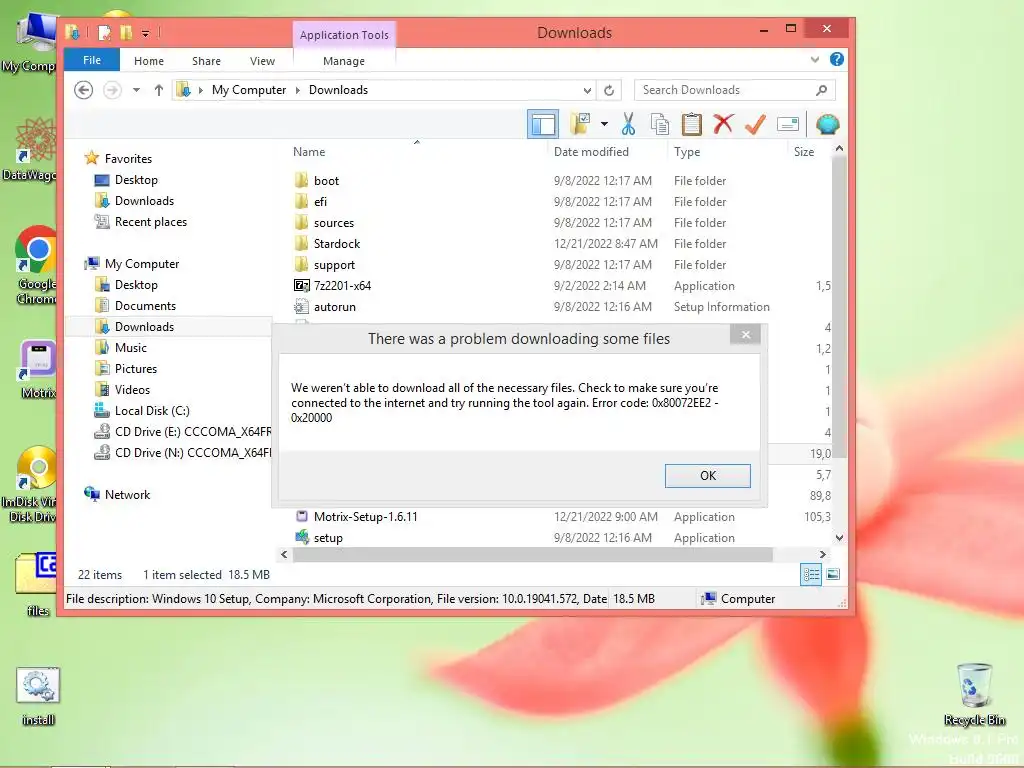Select Desktop under Favorites
This screenshot has width=1024, height=768.
click(136, 180)
